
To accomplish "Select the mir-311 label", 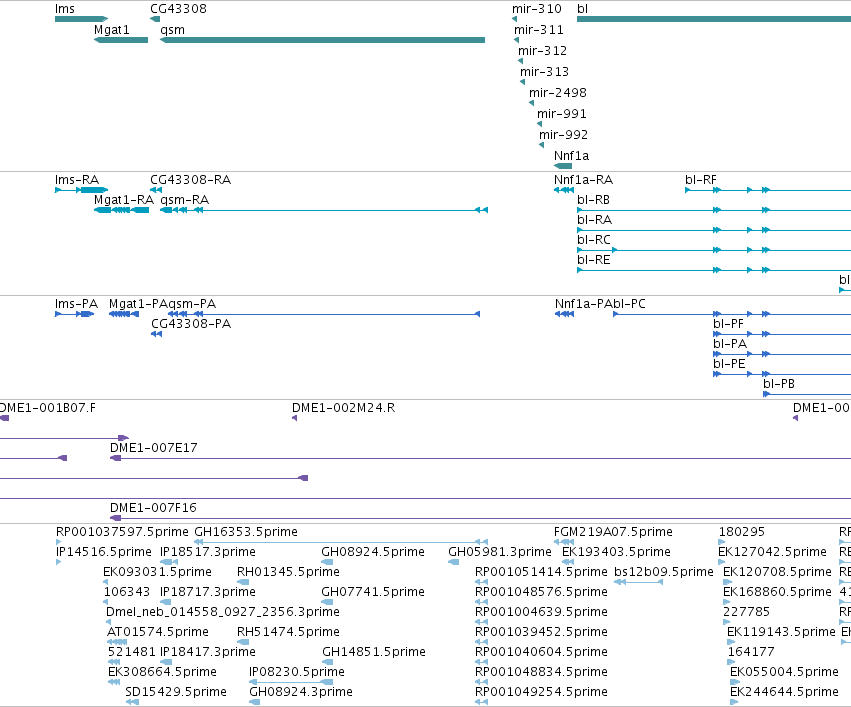I will [x=539, y=30].
